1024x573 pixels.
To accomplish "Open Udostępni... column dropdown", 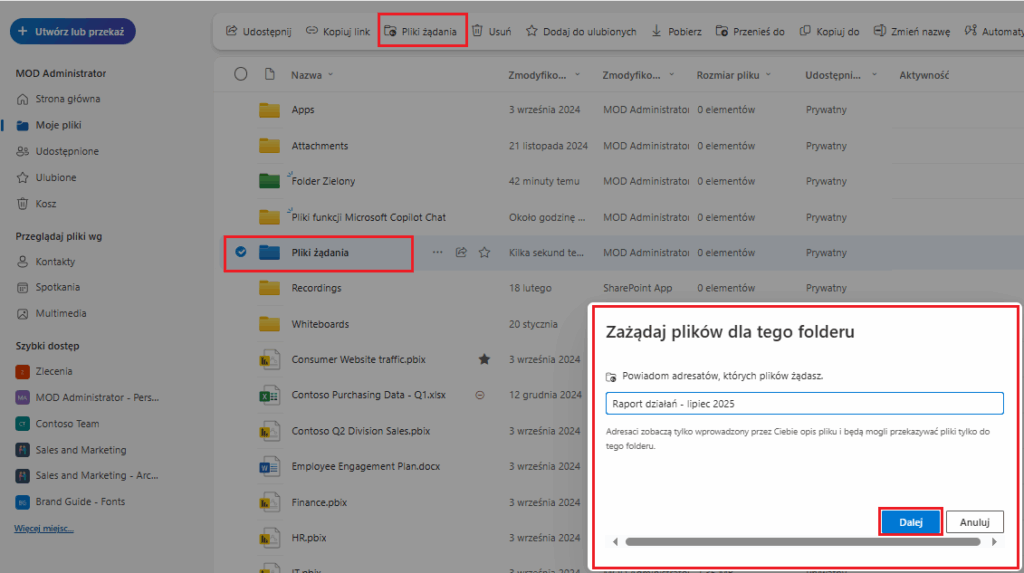I will point(841,75).
